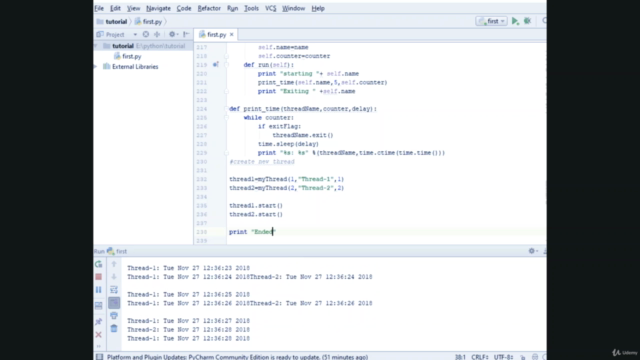Click the Platform and Plugin Updates status message
This screenshot has height=360, width=640.
pos(238,357)
